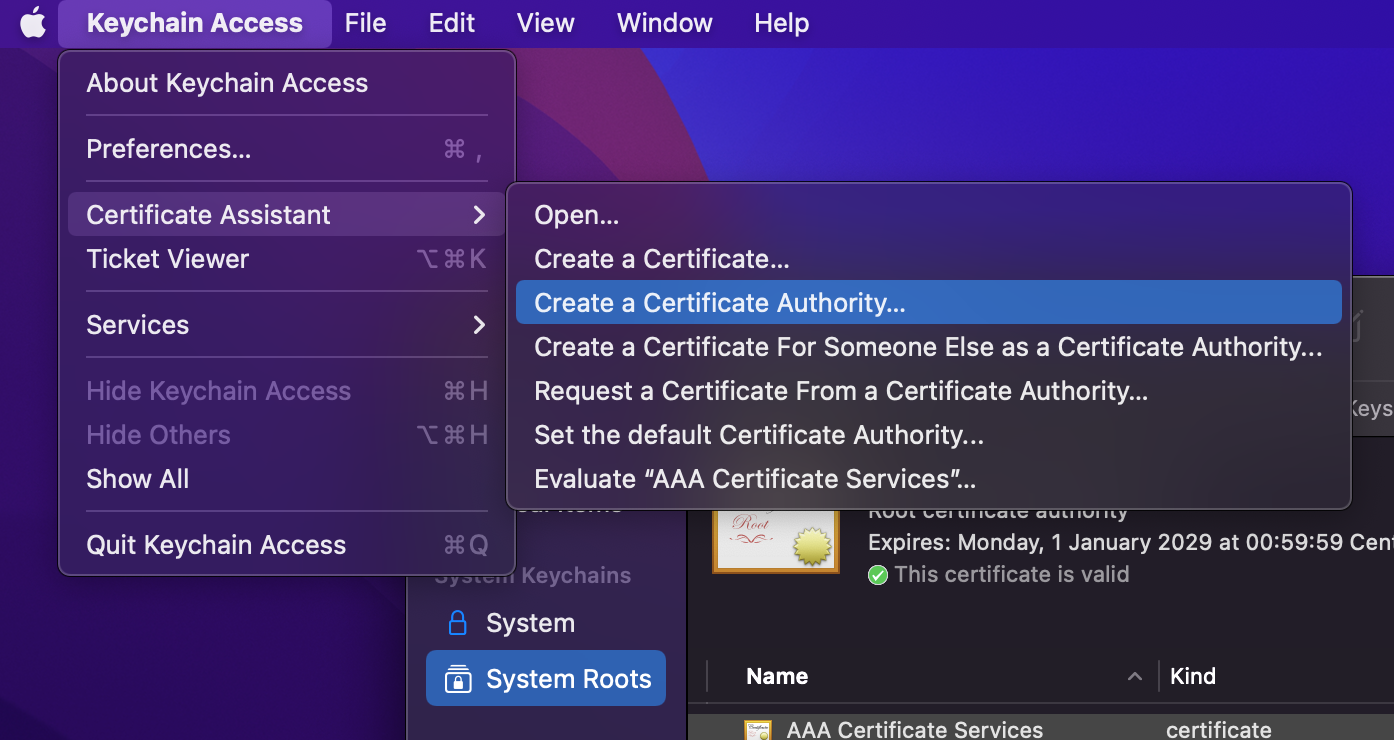This screenshot has width=1394, height=740.
Task: Open Preferences from Keychain Access menu
Action: pos(168,149)
